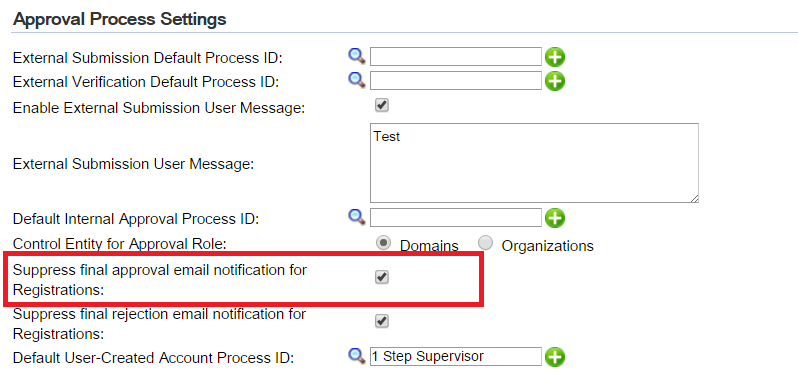Select the Domains radio button

click(x=383, y=243)
